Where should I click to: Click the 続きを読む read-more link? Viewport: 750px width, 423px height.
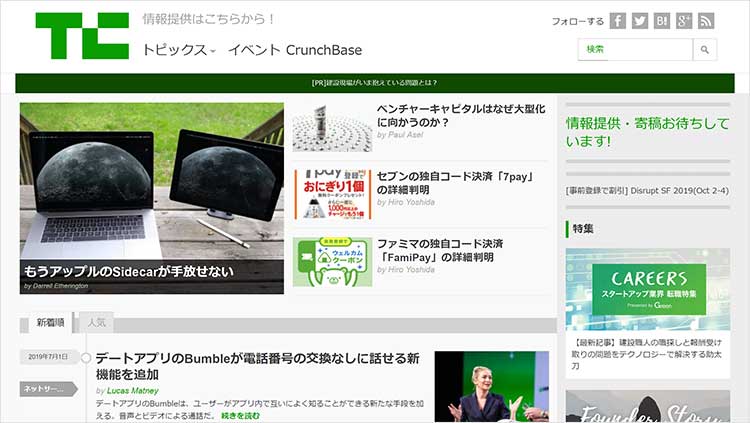[x=241, y=416]
